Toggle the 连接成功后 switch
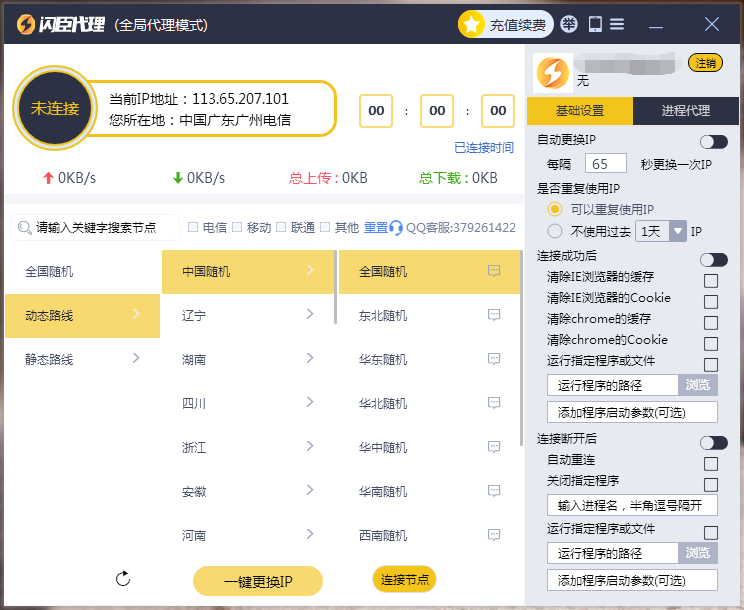This screenshot has height=610, width=744. (714, 259)
